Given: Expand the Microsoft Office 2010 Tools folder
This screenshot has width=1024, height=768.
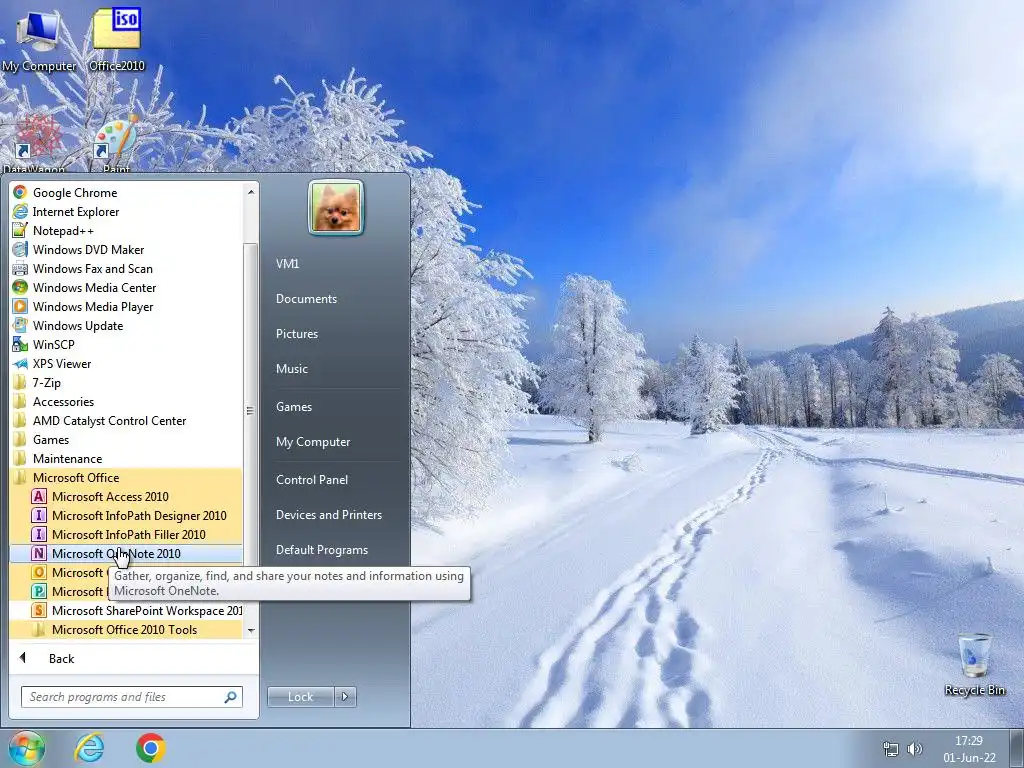Looking at the screenshot, I should 125,630.
